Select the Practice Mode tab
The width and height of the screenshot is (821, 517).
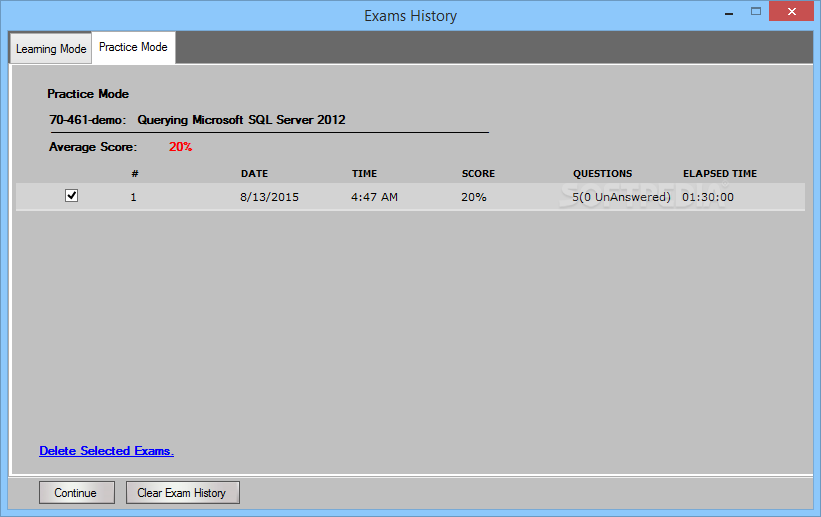tap(134, 47)
